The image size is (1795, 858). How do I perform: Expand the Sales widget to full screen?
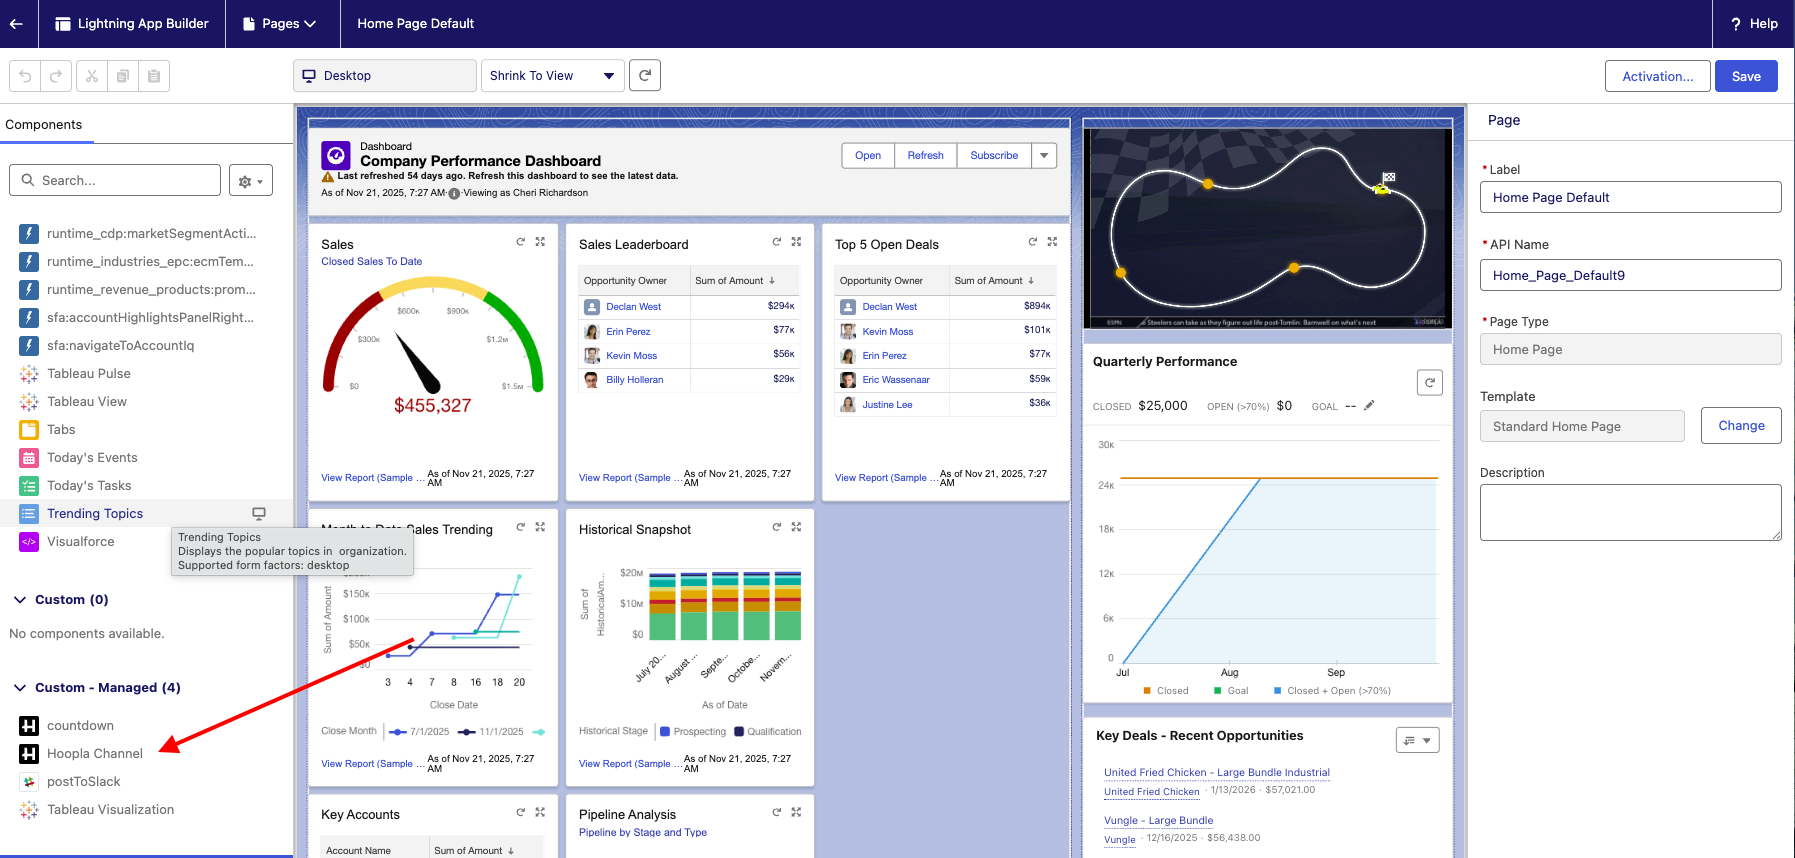540,242
